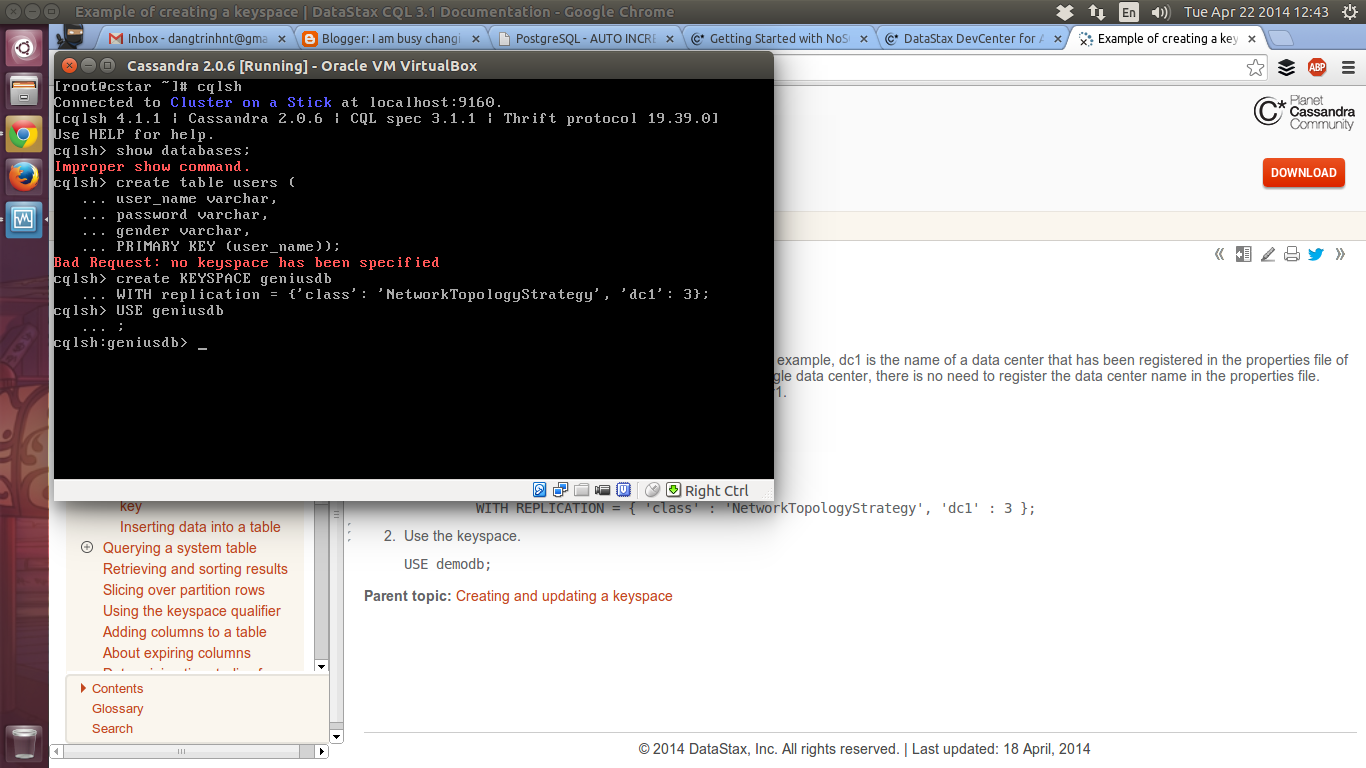Viewport: 1366px width, 768px height.
Task: Open the sound volume indicator
Action: (1160, 12)
